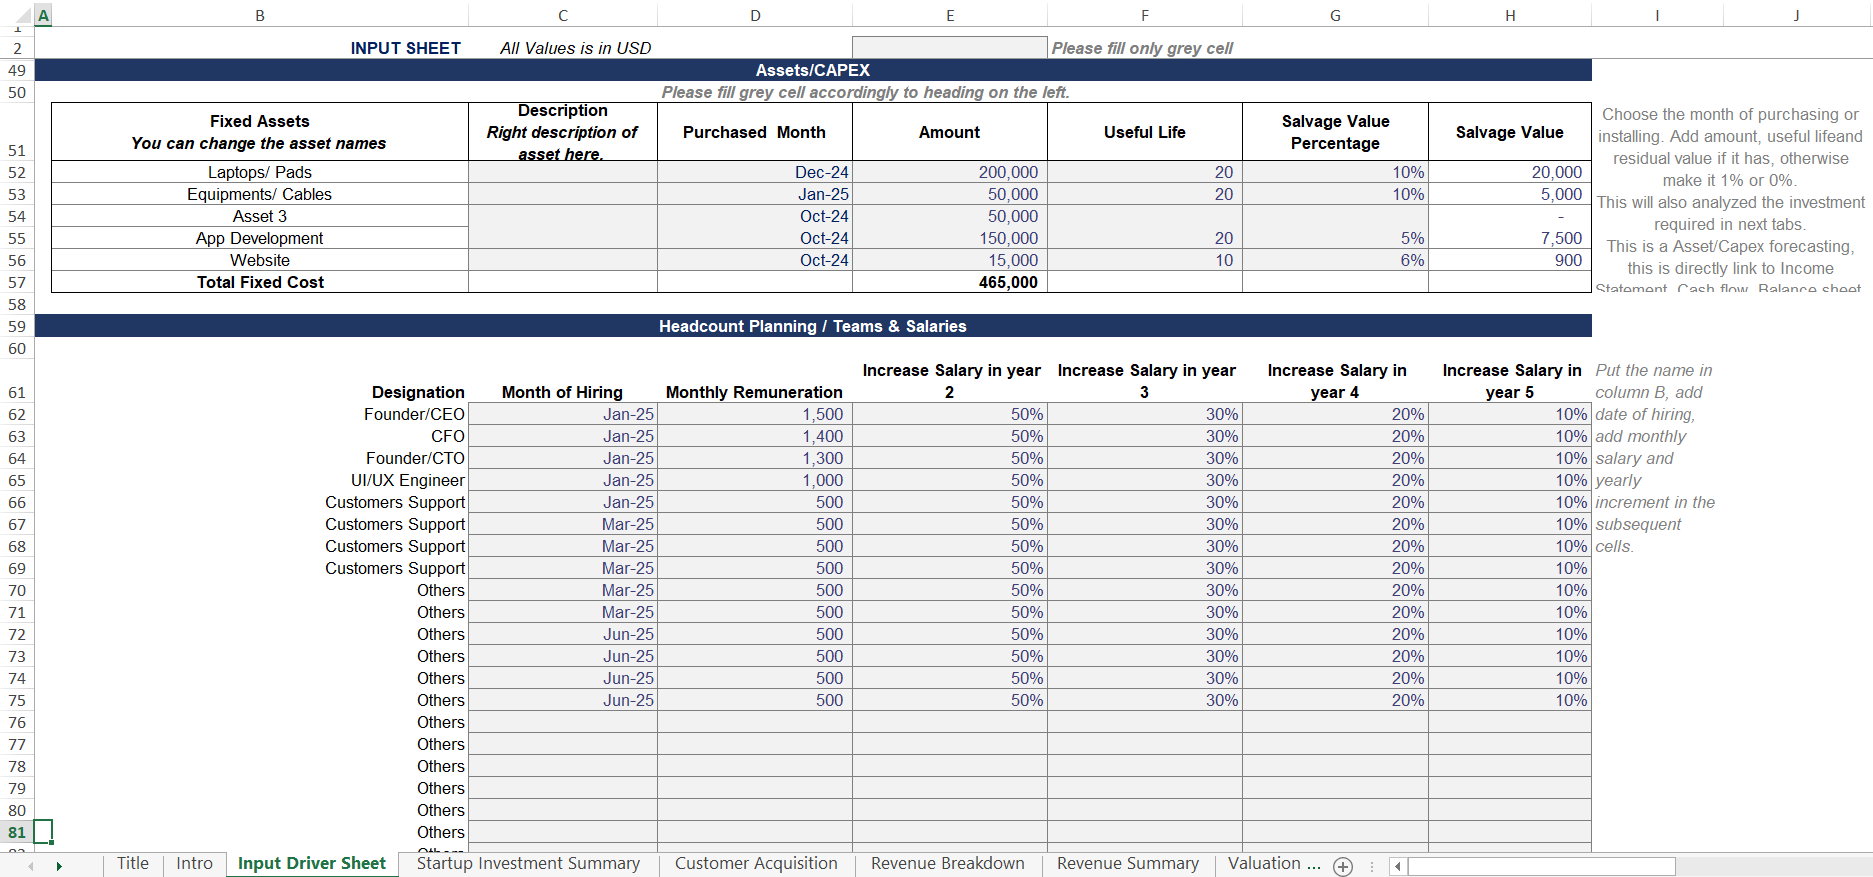Viewport: 1873px width, 877px height.
Task: Open the Title sheet tab
Action: point(133,864)
